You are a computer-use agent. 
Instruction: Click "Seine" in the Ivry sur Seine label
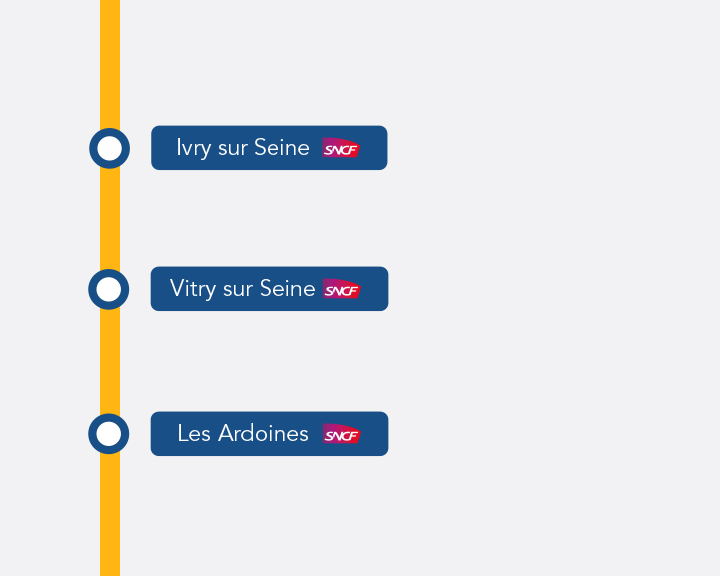click(281, 147)
